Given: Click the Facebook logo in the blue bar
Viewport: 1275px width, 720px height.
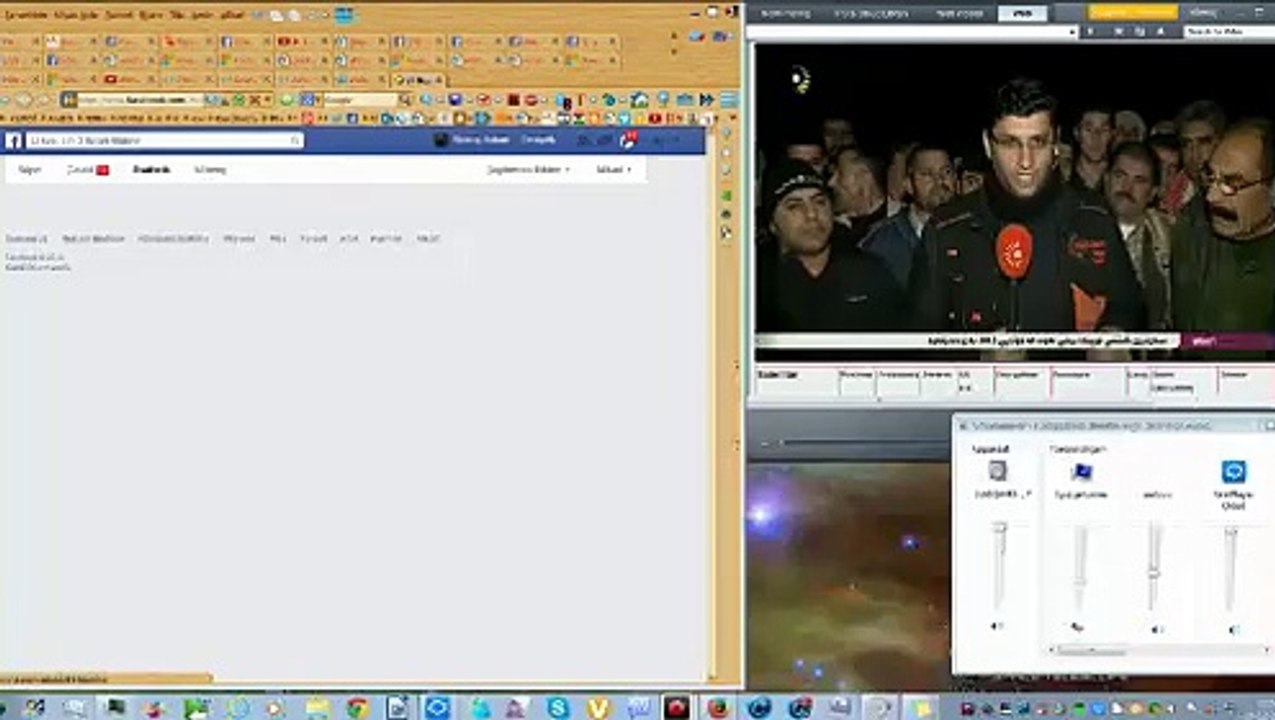Looking at the screenshot, I should coord(14,141).
